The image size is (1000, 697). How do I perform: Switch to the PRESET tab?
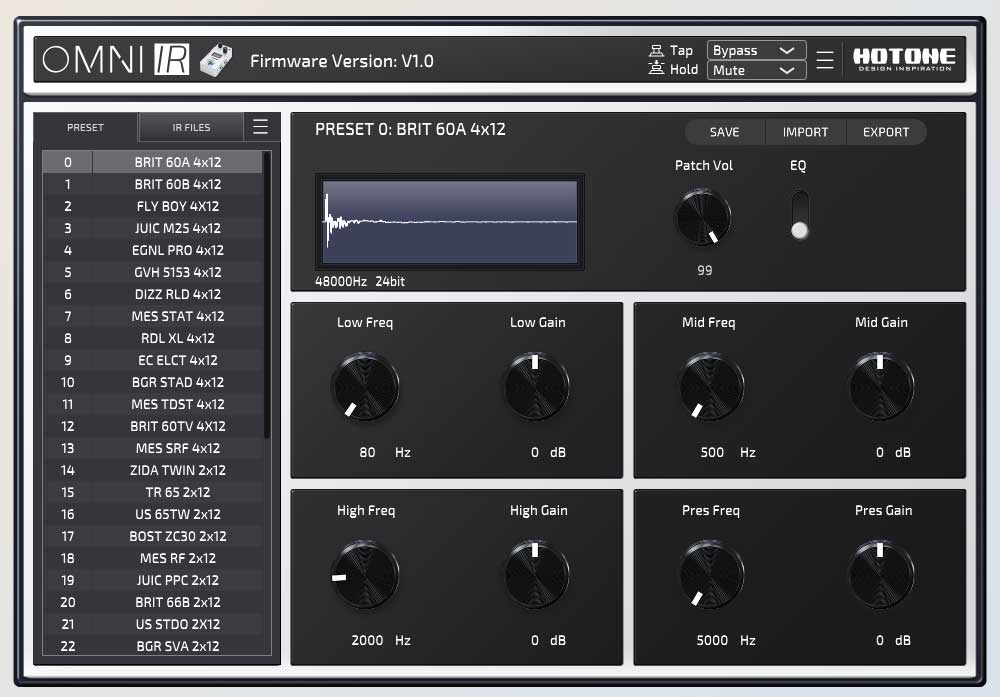[85, 127]
